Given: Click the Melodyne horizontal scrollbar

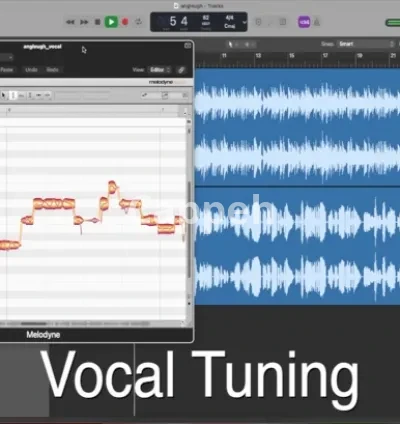Looking at the screenshot, I should [33, 323].
